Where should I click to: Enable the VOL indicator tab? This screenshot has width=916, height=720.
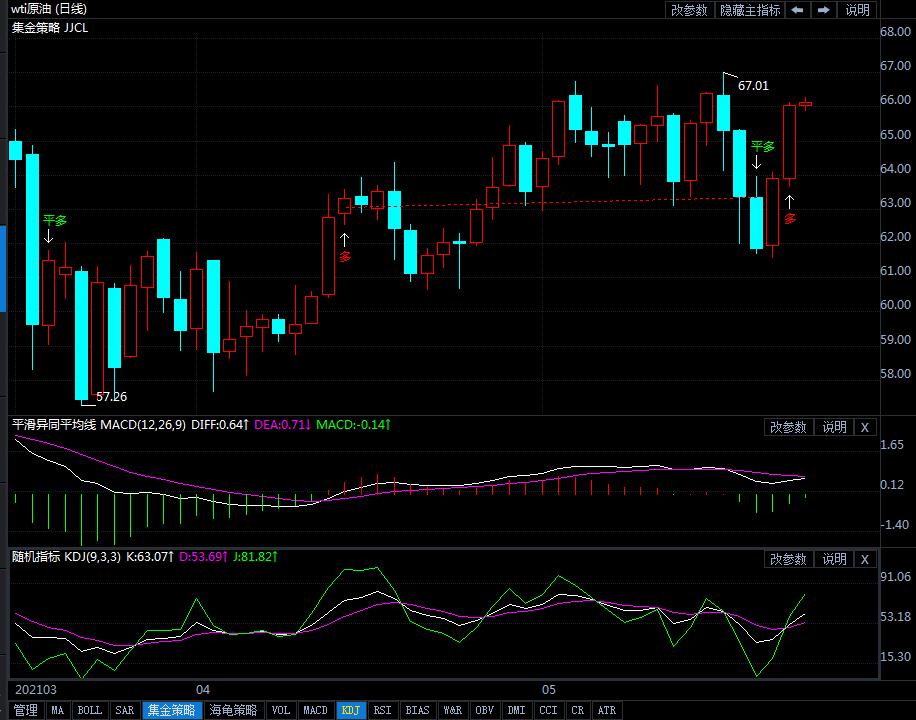click(x=281, y=710)
